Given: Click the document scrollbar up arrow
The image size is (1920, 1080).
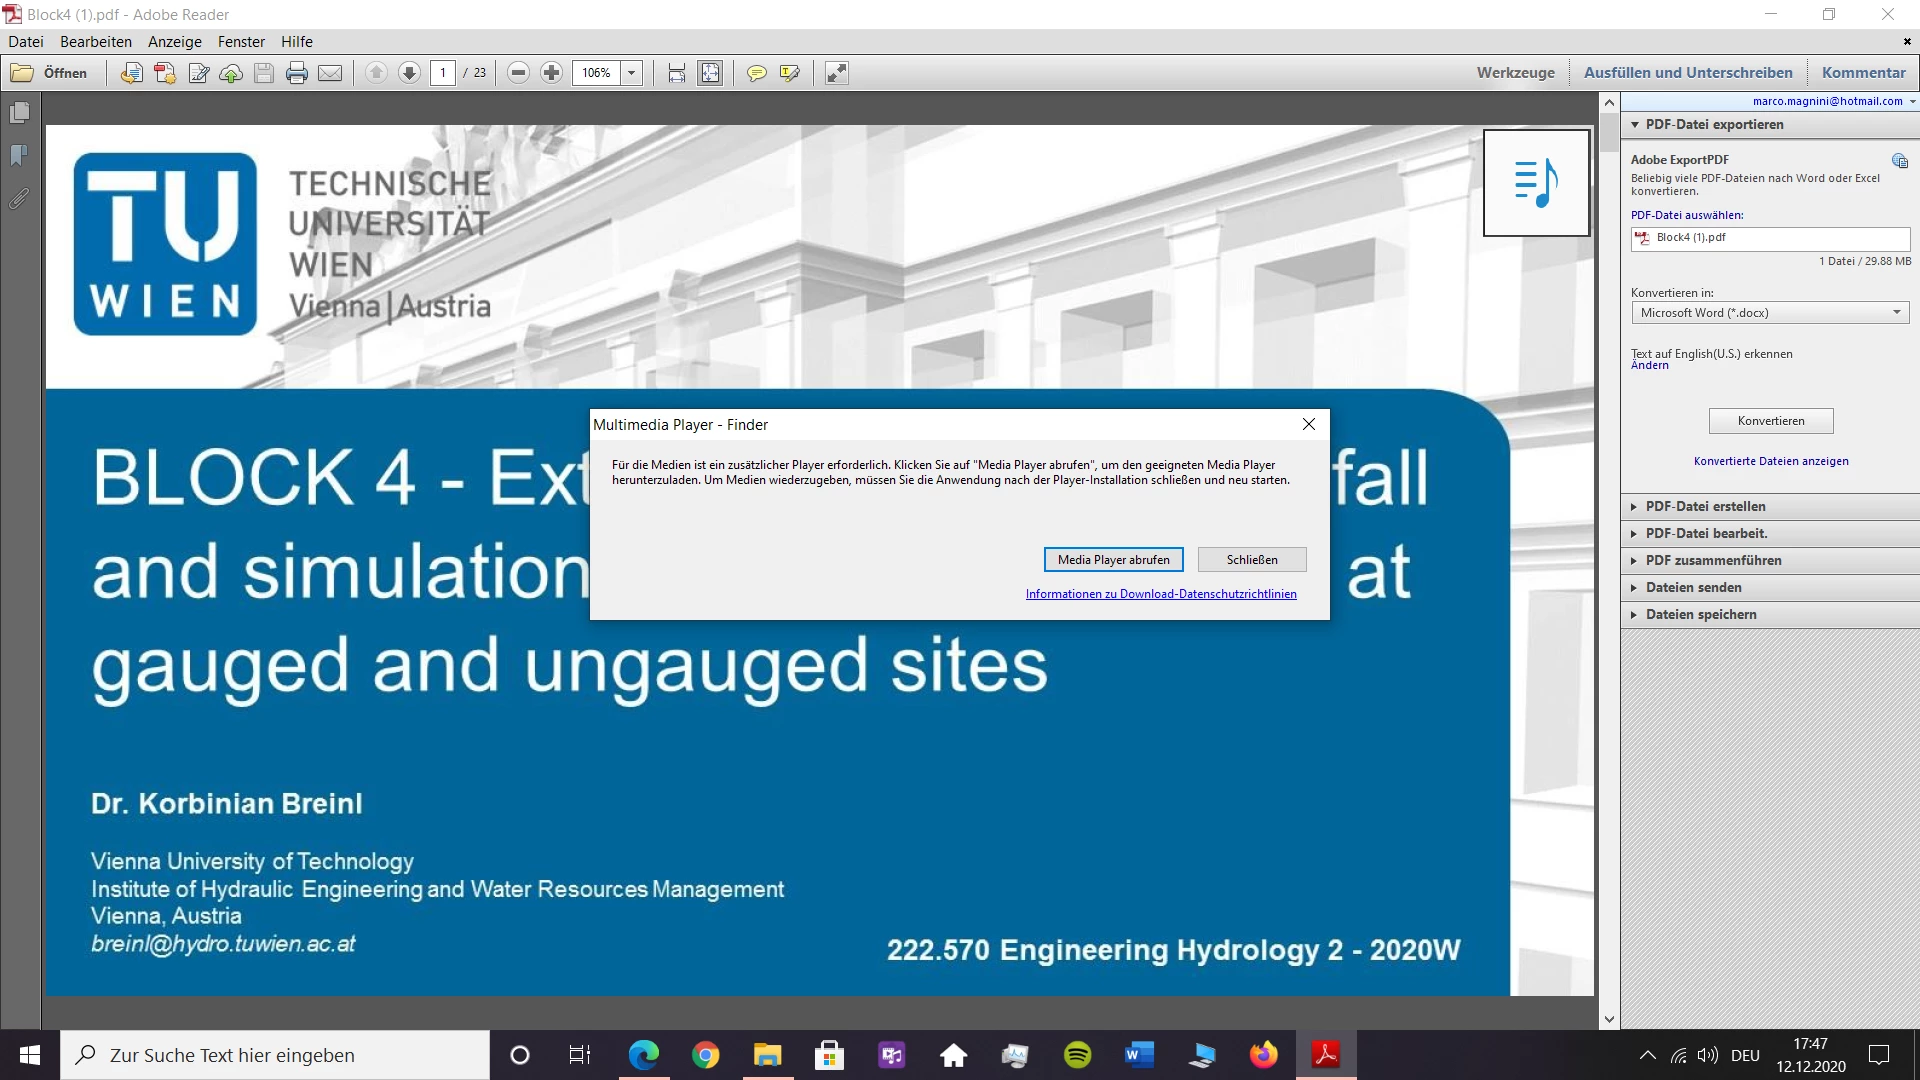Looking at the screenshot, I should pos(1609,103).
